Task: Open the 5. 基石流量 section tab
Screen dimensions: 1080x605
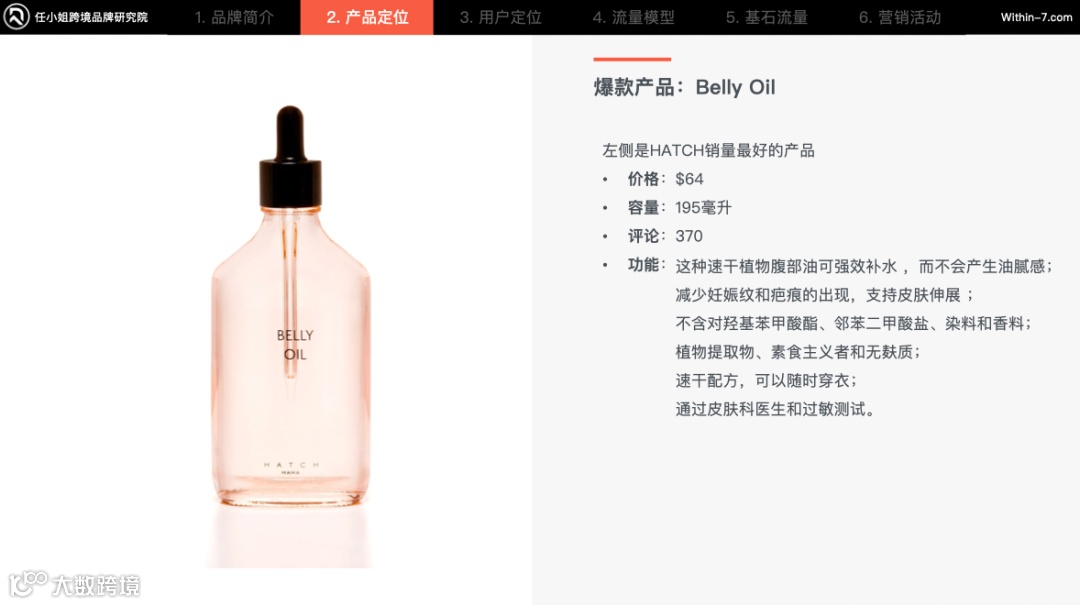Action: [x=767, y=17]
